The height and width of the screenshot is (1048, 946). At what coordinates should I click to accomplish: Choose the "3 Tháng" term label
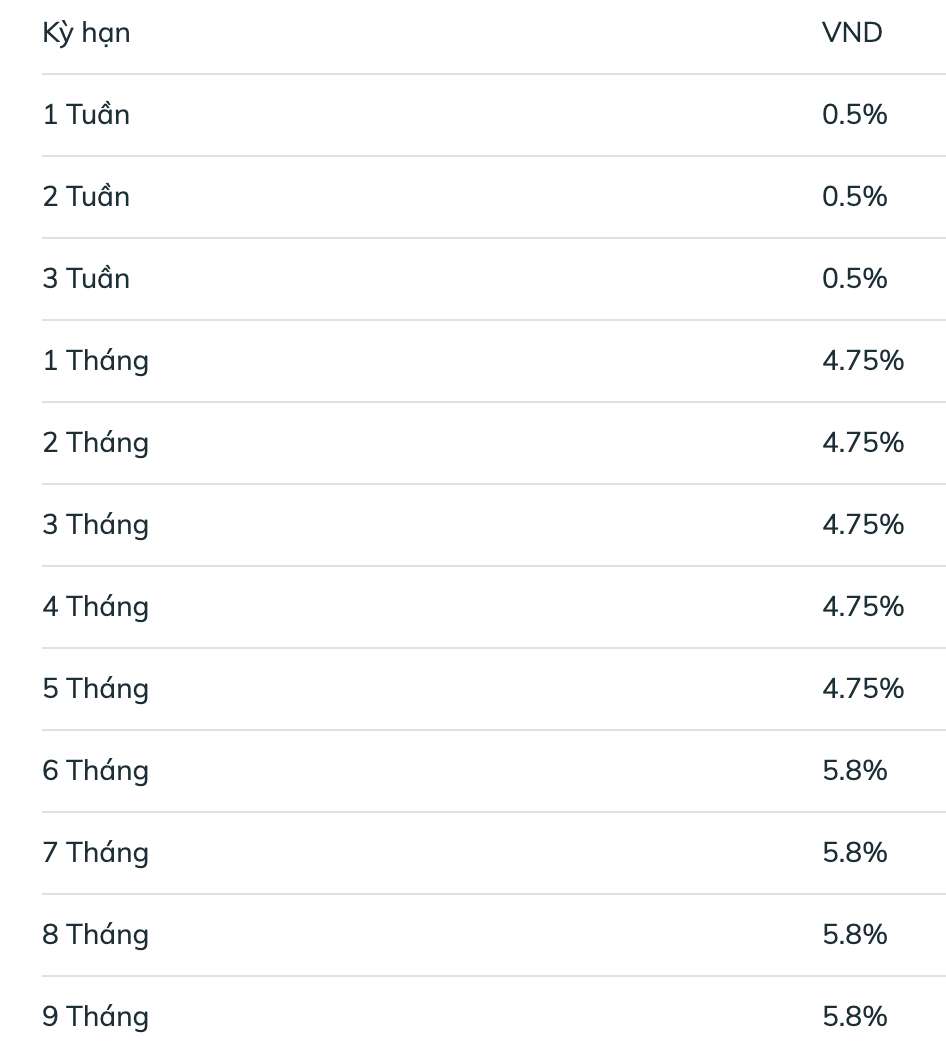pyautogui.click(x=95, y=525)
